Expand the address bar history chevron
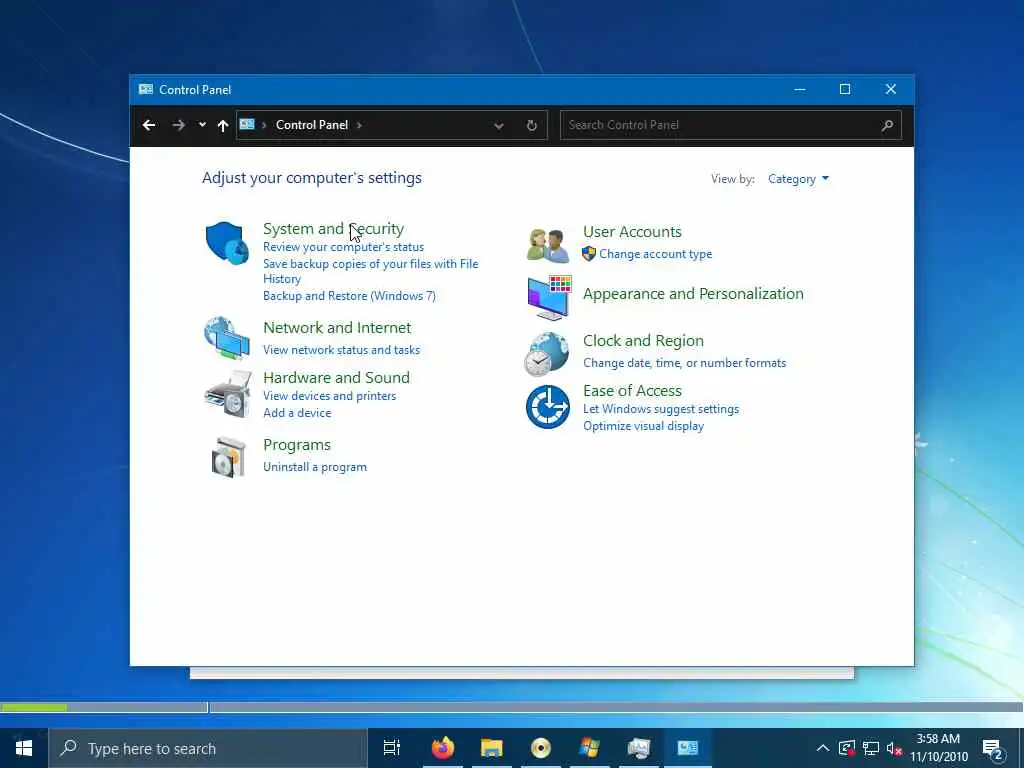1024x768 pixels. point(499,125)
